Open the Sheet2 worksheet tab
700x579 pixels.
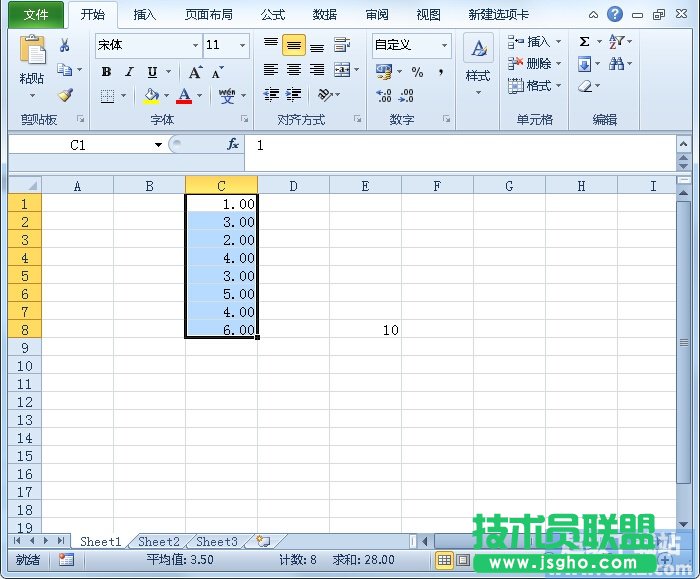pos(158,541)
